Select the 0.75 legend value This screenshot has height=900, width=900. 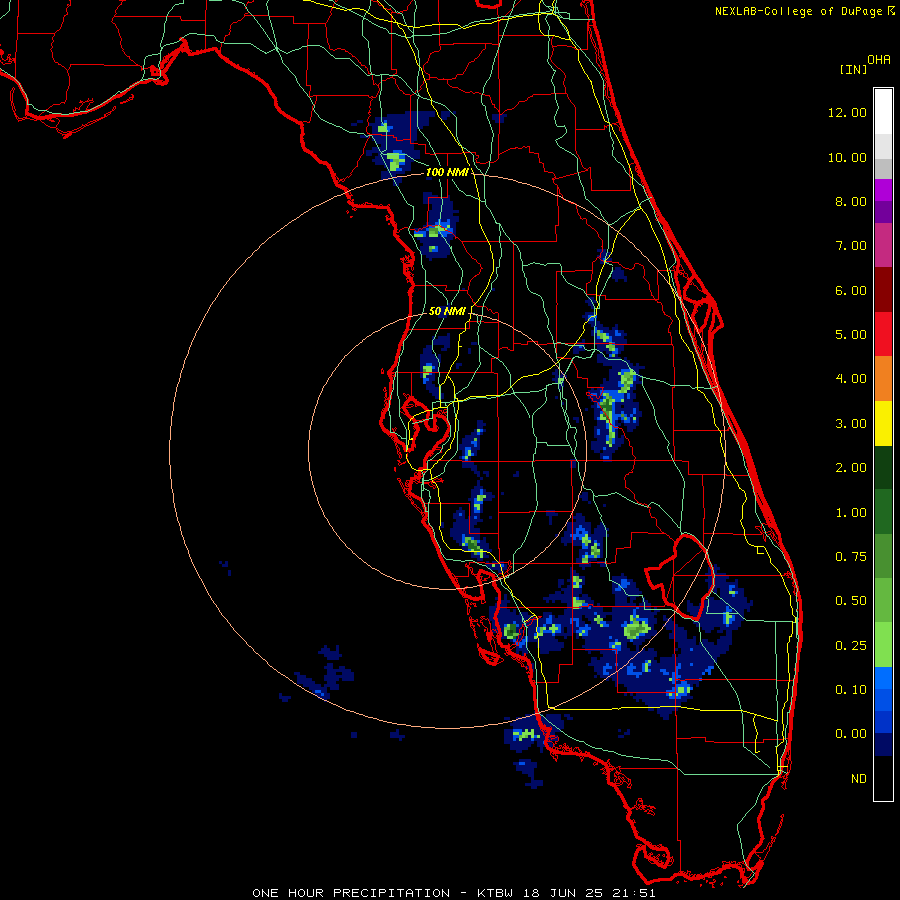pos(851,557)
